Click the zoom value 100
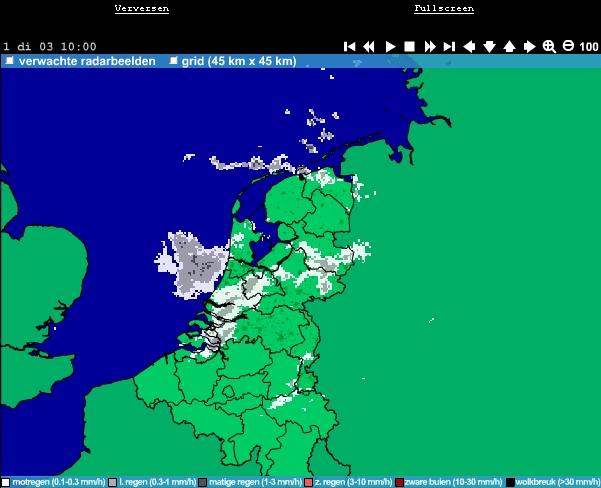The image size is (601, 488). pyautogui.click(x=589, y=47)
